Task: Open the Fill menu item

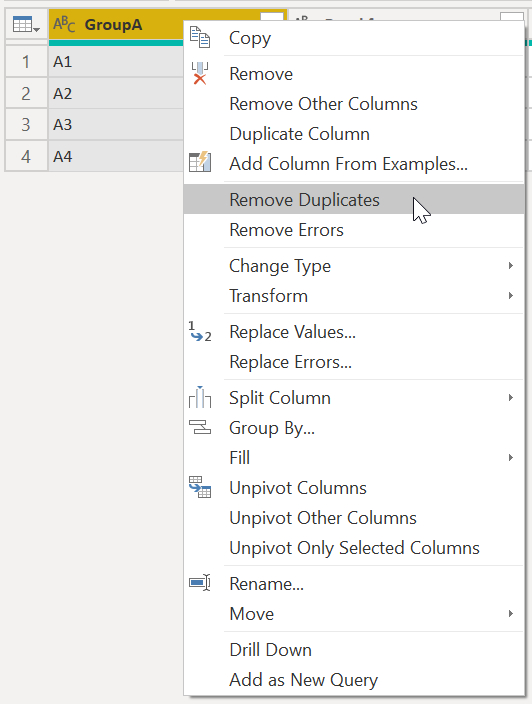Action: point(354,458)
